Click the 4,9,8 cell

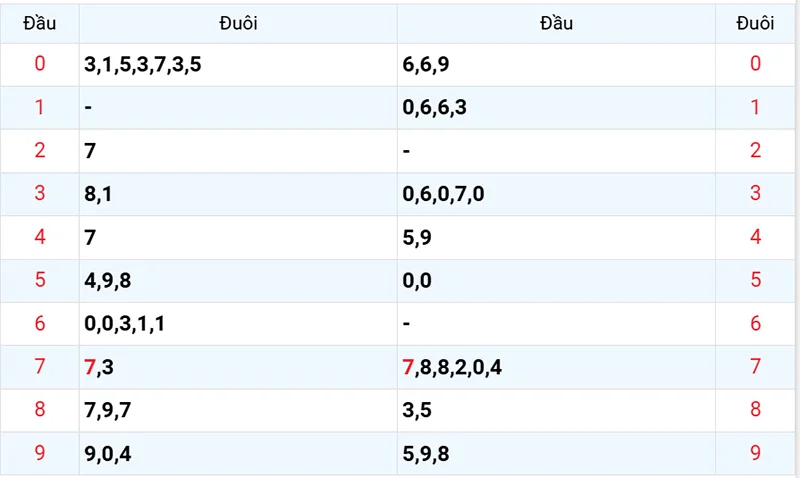108,281
